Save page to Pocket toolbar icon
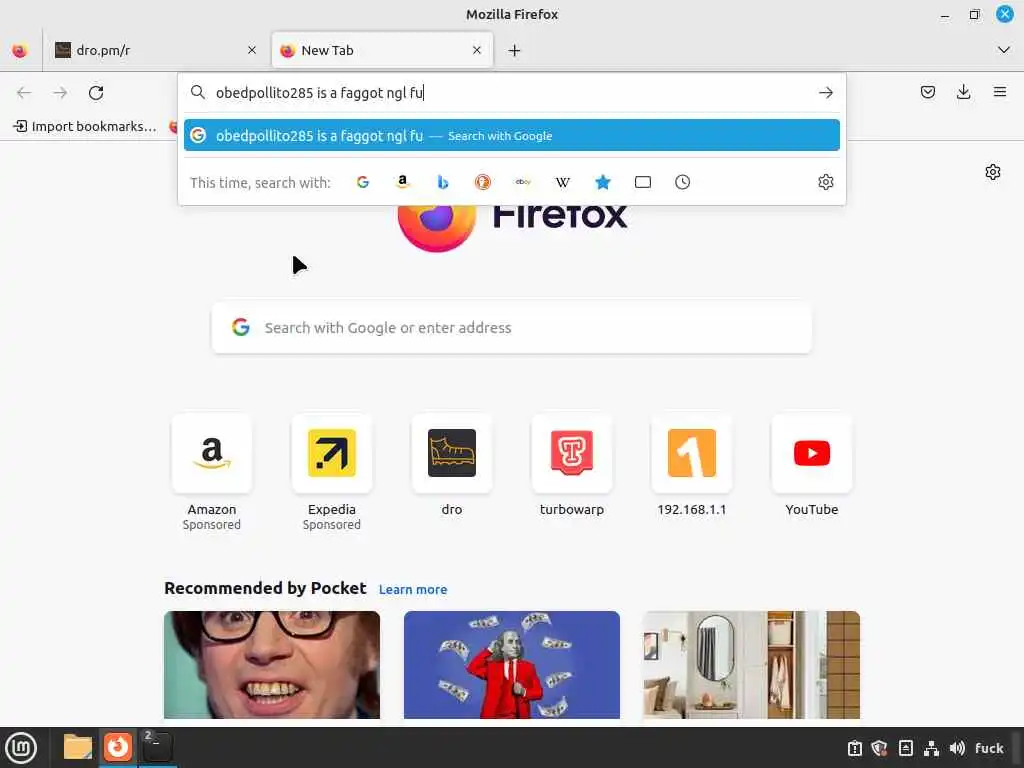1024x768 pixels. tap(927, 92)
